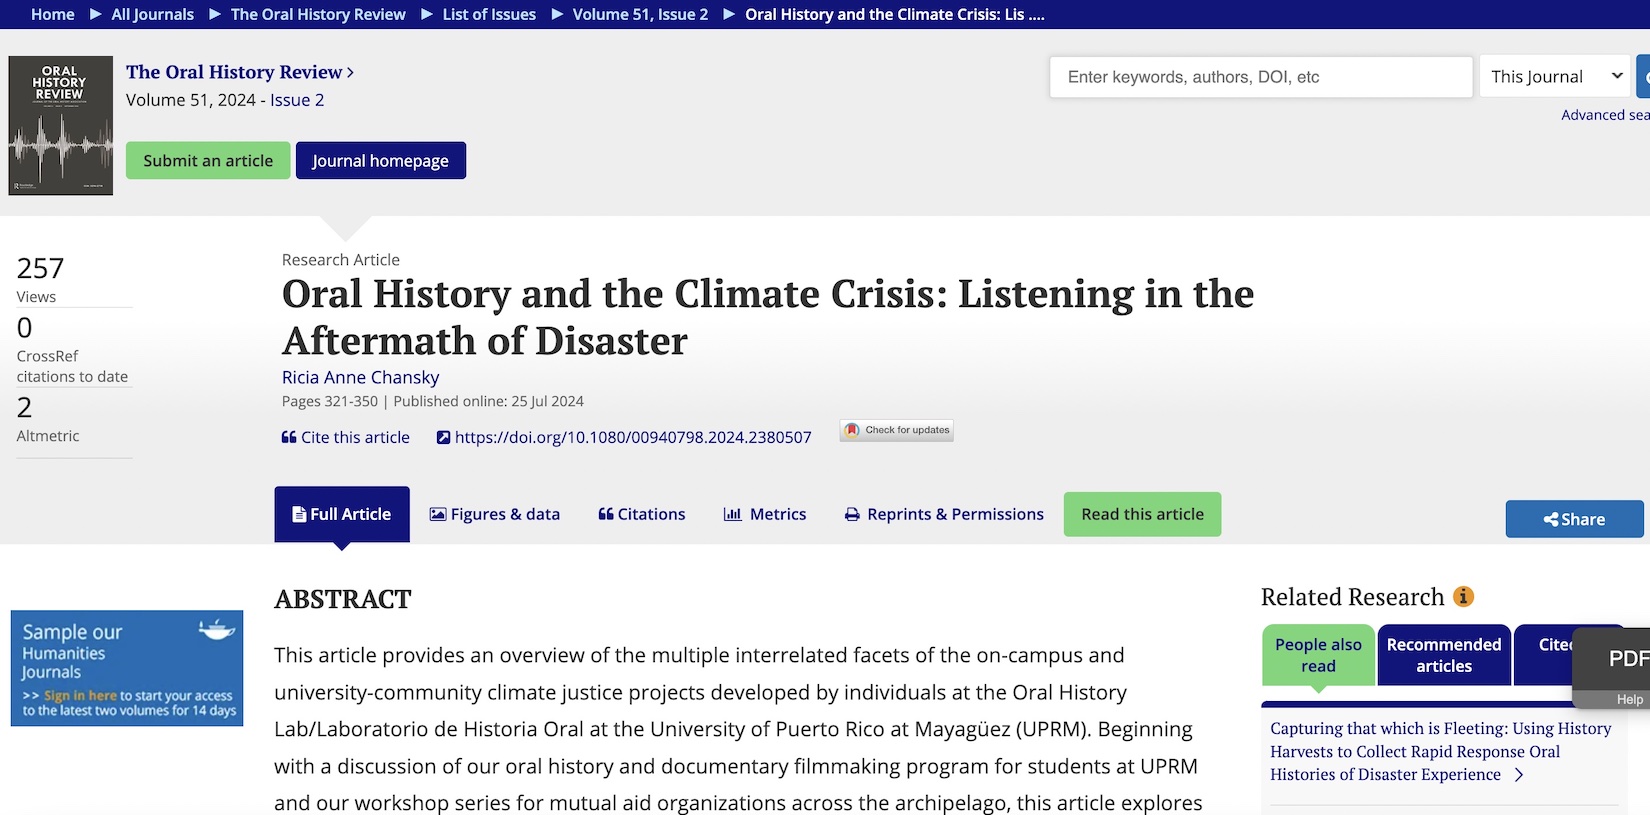
Task: Click the Read this article button
Action: point(1142,514)
